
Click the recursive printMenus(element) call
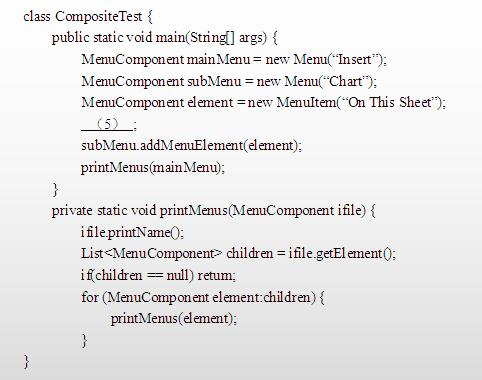[x=174, y=318]
